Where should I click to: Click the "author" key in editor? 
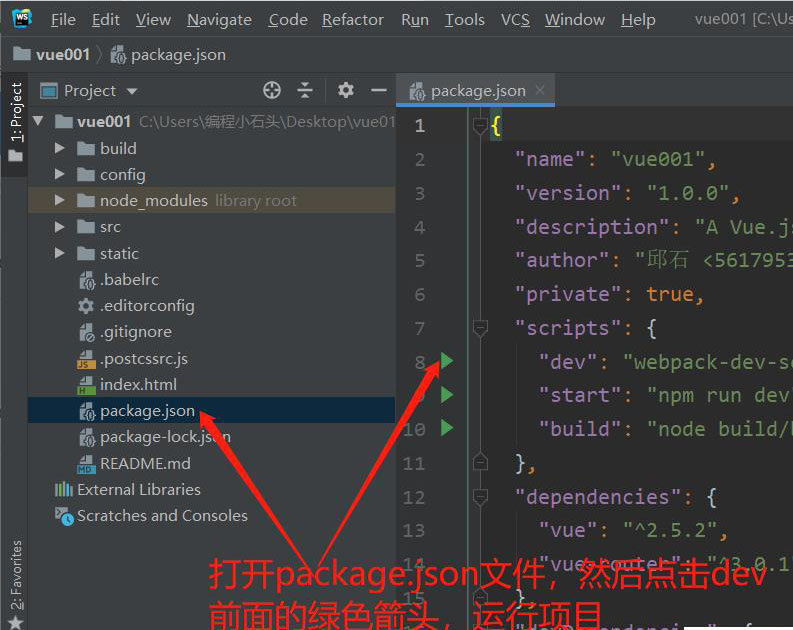pyautogui.click(x=562, y=261)
